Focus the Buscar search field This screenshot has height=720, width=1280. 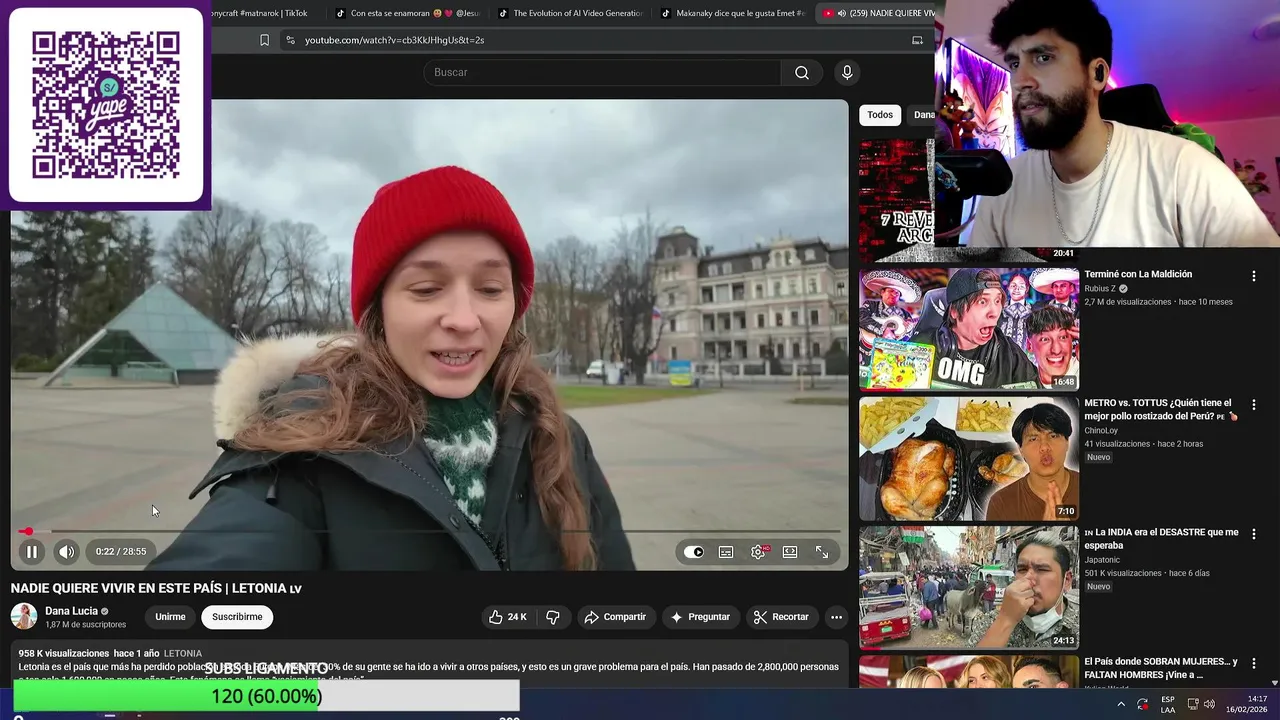pos(602,72)
